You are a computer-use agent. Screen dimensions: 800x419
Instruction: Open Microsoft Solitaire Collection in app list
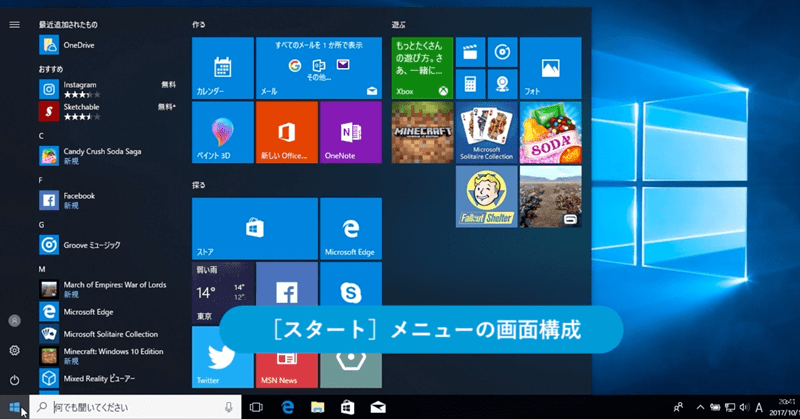click(108, 334)
